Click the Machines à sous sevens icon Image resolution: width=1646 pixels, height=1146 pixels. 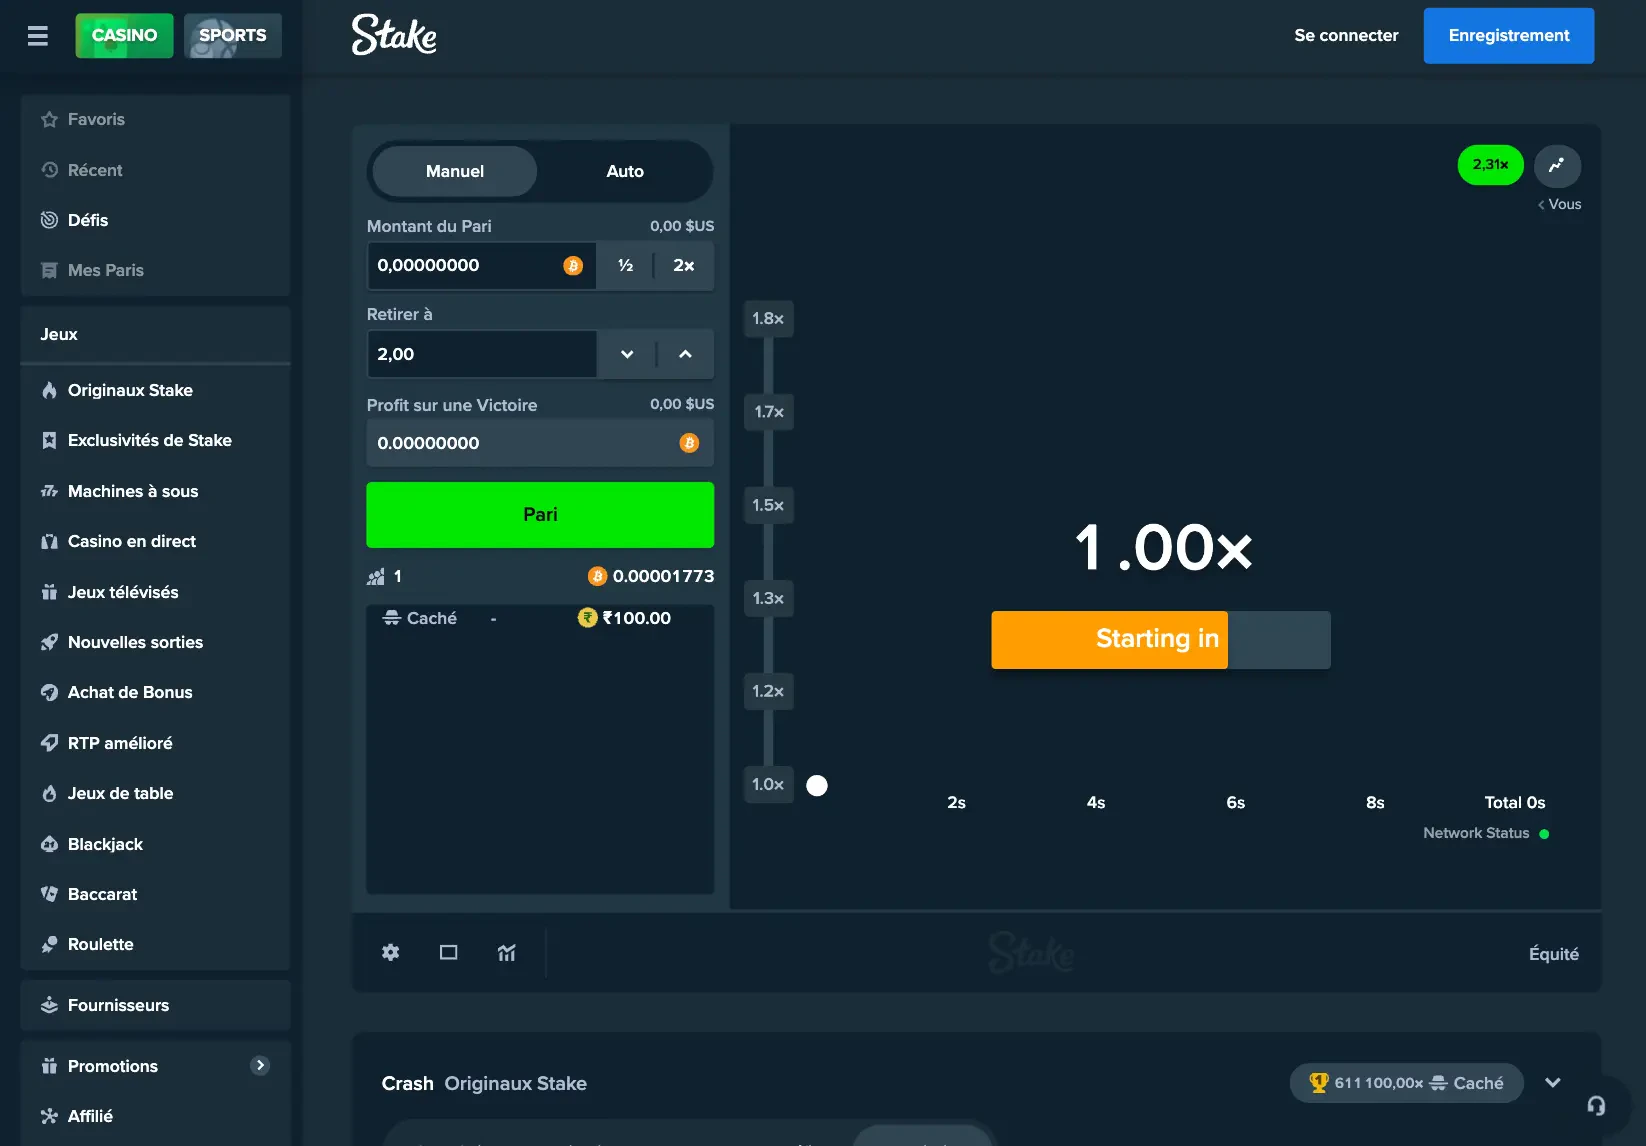[49, 491]
